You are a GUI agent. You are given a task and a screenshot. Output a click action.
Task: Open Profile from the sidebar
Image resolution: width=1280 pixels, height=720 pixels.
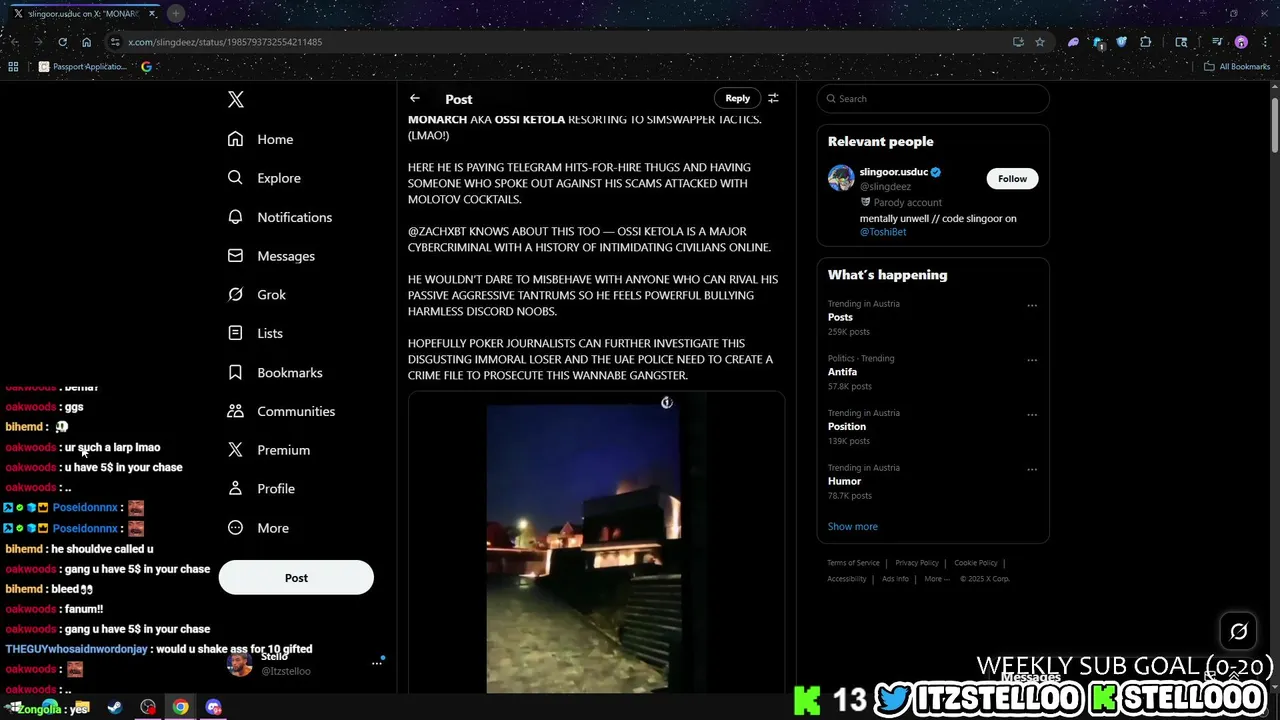(x=261, y=489)
